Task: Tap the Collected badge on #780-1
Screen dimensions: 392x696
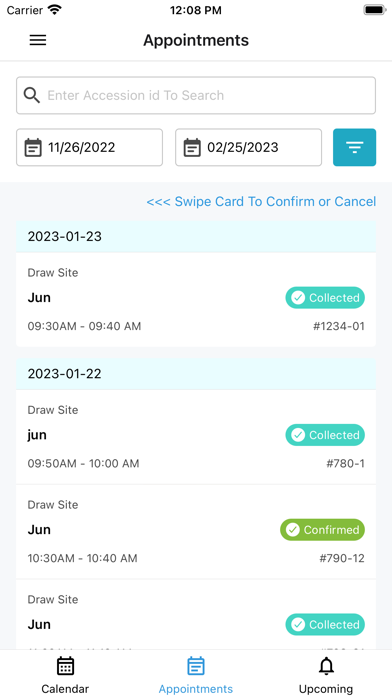Action: (x=325, y=435)
